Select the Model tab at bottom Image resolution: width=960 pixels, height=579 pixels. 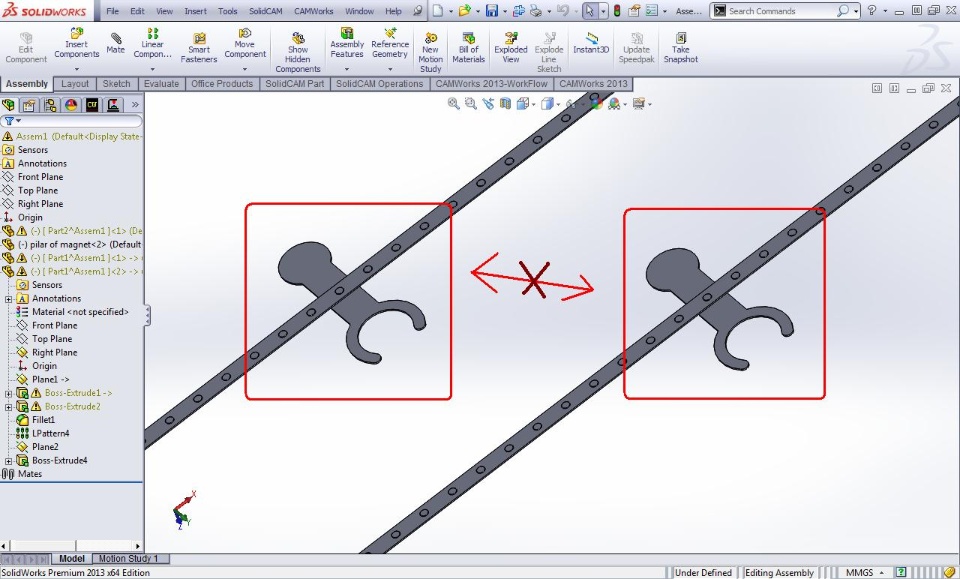tap(72, 558)
